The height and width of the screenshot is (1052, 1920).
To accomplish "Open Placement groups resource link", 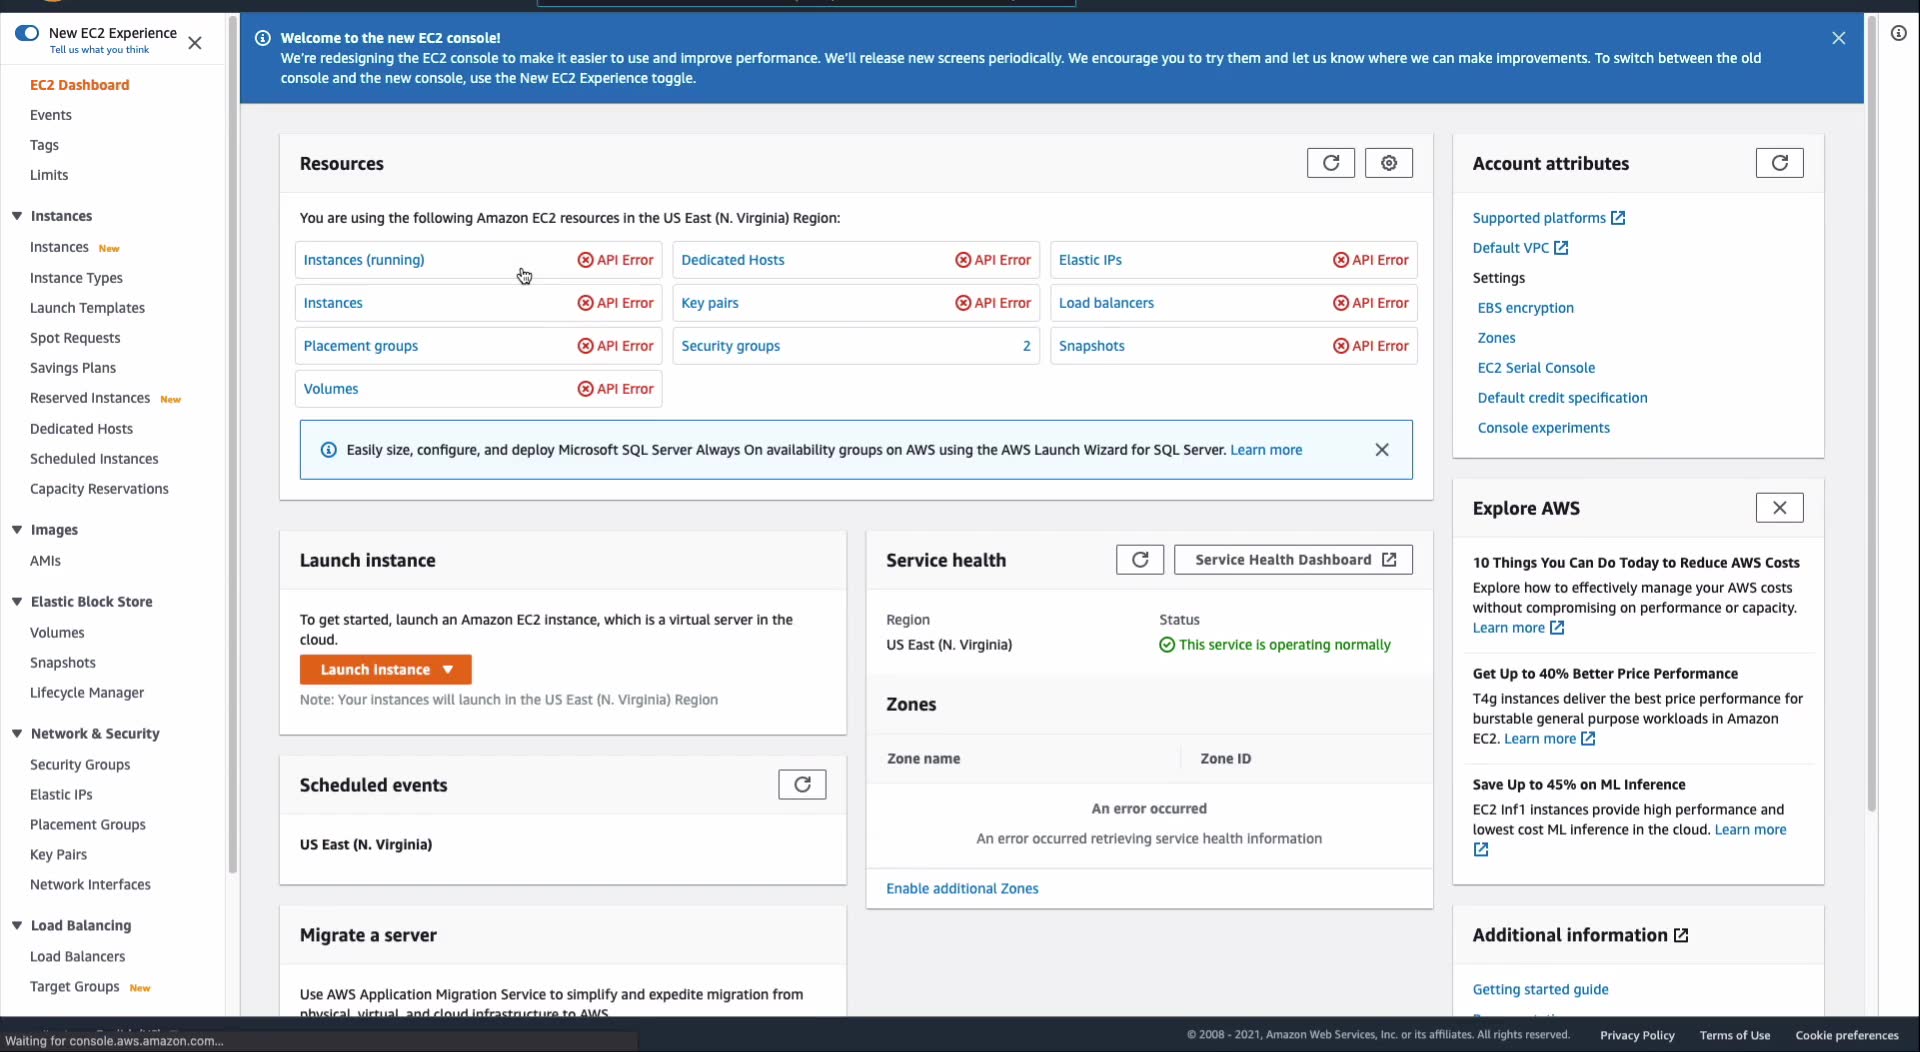I will click(361, 346).
